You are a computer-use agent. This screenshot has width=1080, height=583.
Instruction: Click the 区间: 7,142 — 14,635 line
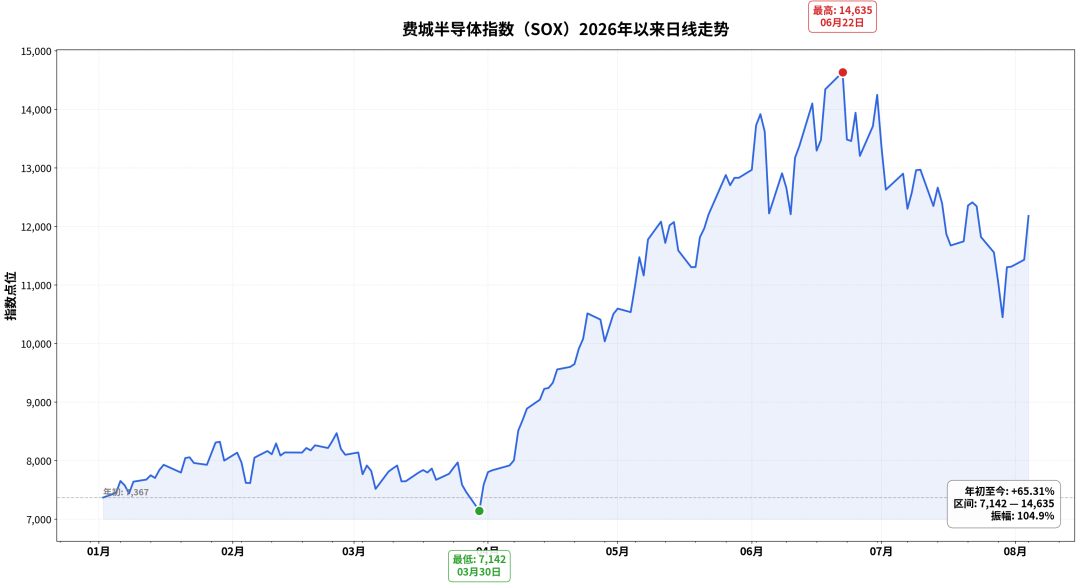pos(1004,504)
